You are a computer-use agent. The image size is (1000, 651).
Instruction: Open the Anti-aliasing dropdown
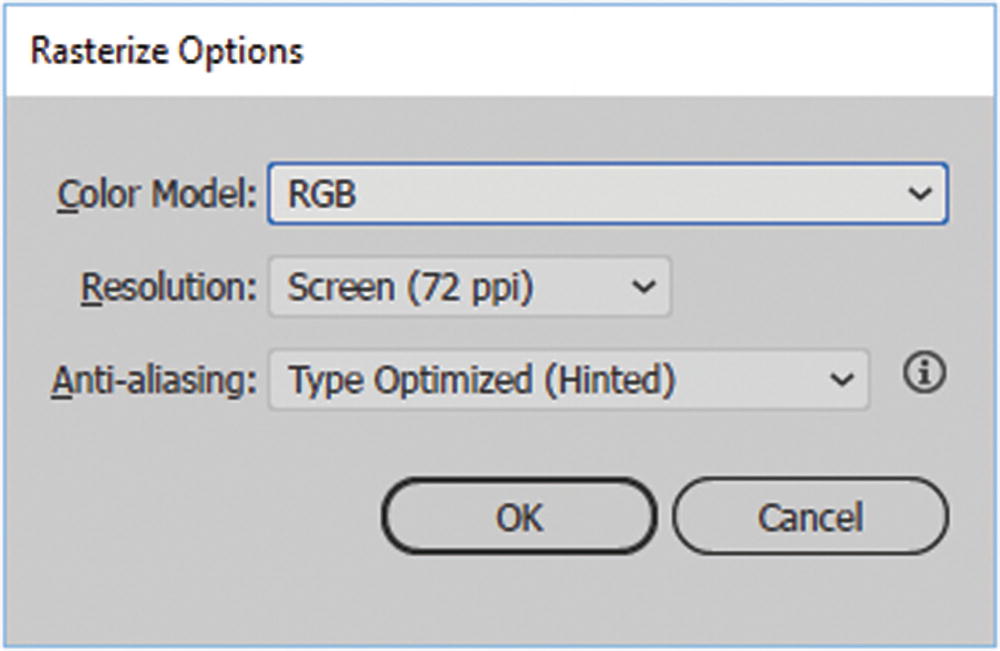(x=568, y=379)
